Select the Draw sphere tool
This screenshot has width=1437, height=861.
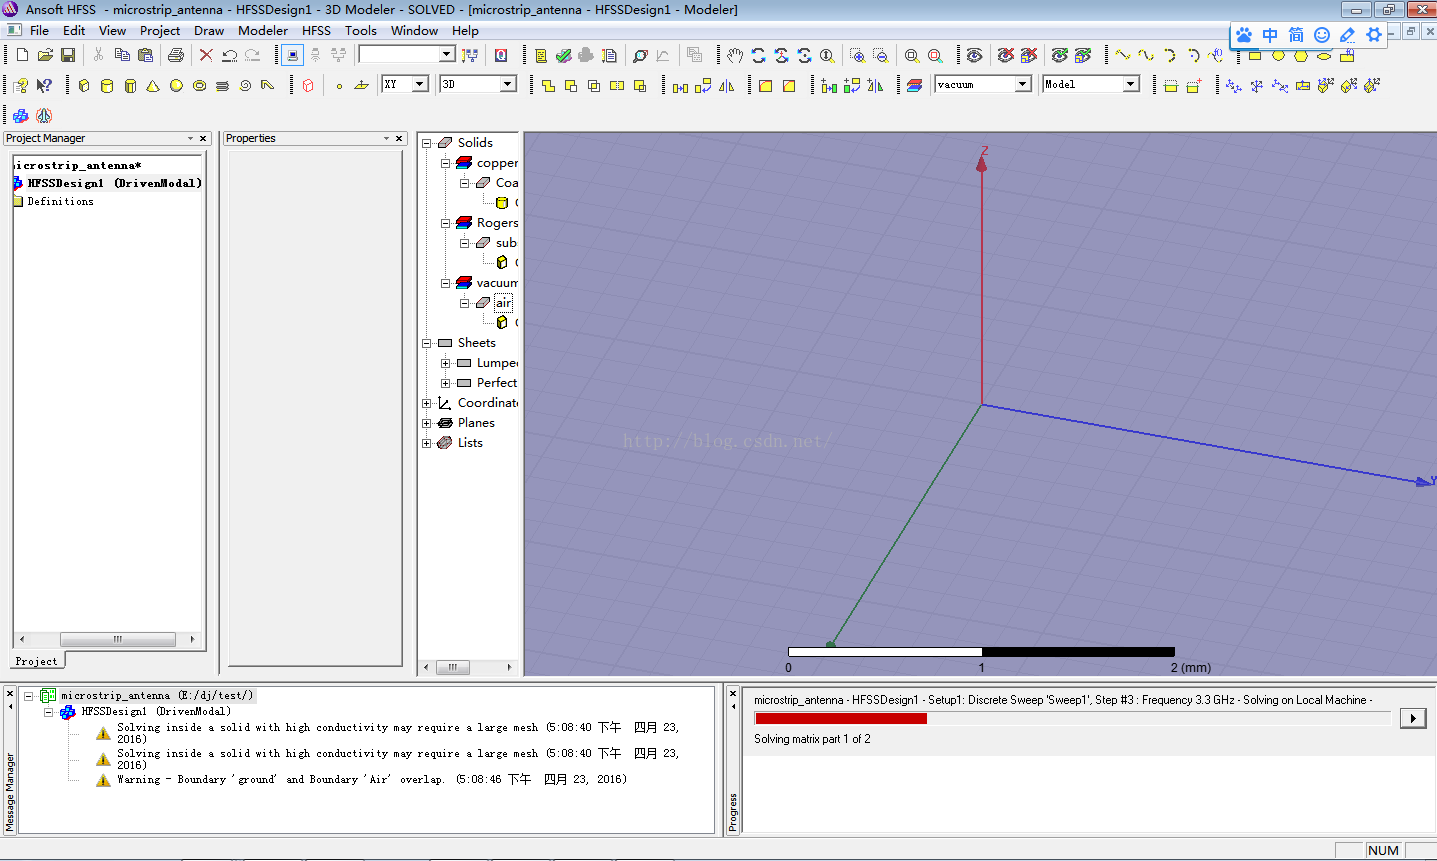[176, 85]
